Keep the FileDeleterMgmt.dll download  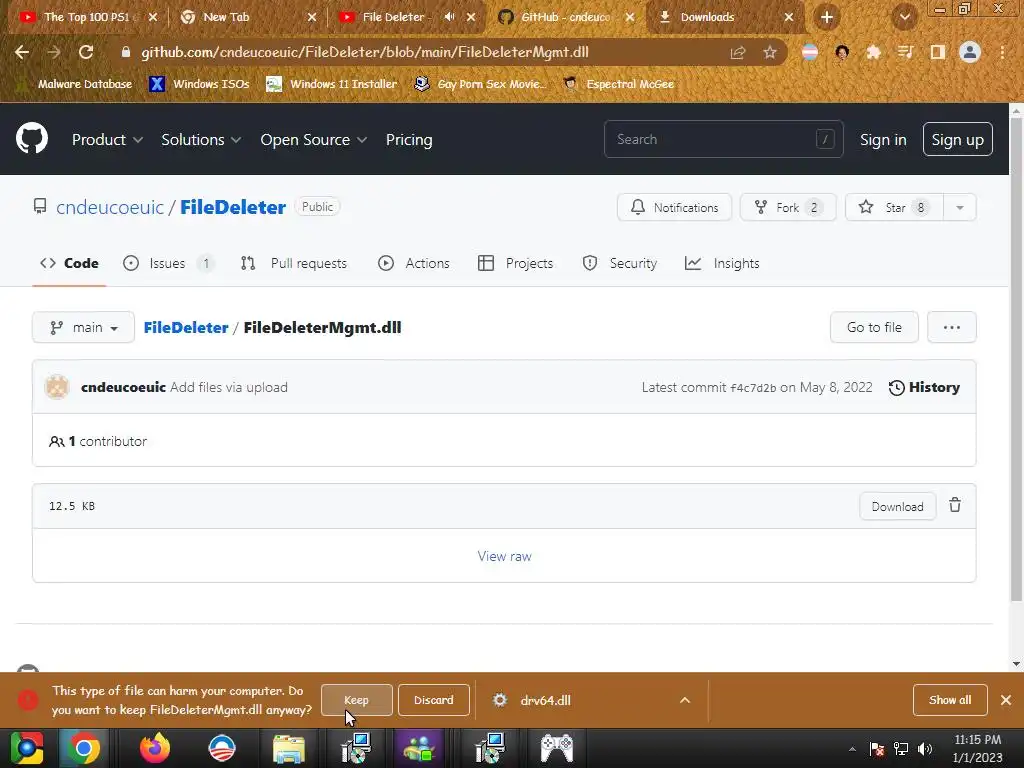click(x=357, y=700)
